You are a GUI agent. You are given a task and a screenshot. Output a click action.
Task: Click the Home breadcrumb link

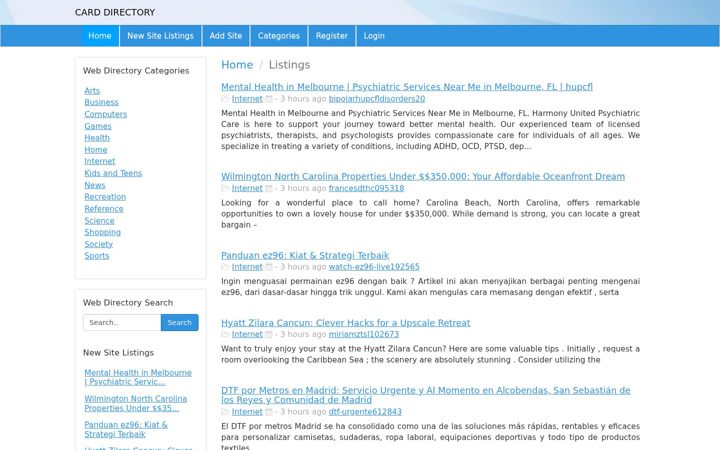tap(237, 65)
